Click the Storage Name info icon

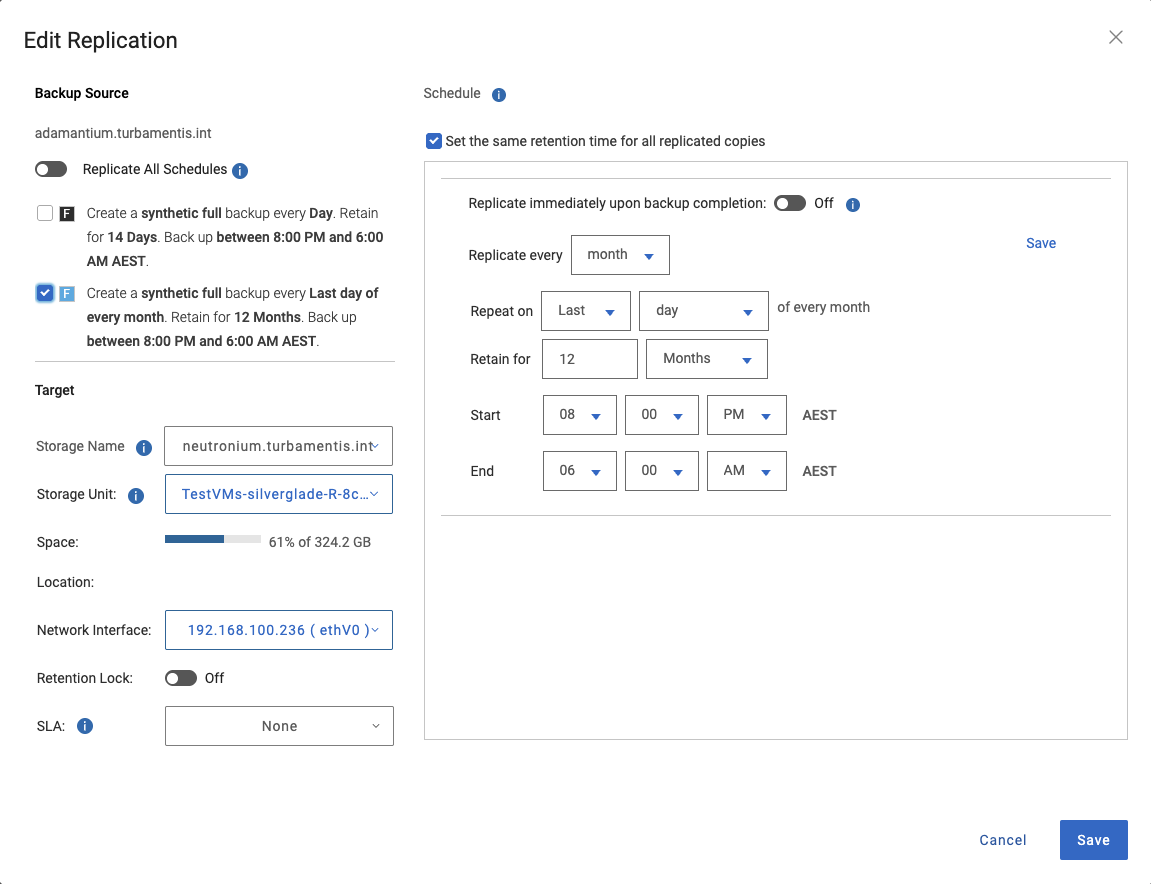click(x=144, y=448)
